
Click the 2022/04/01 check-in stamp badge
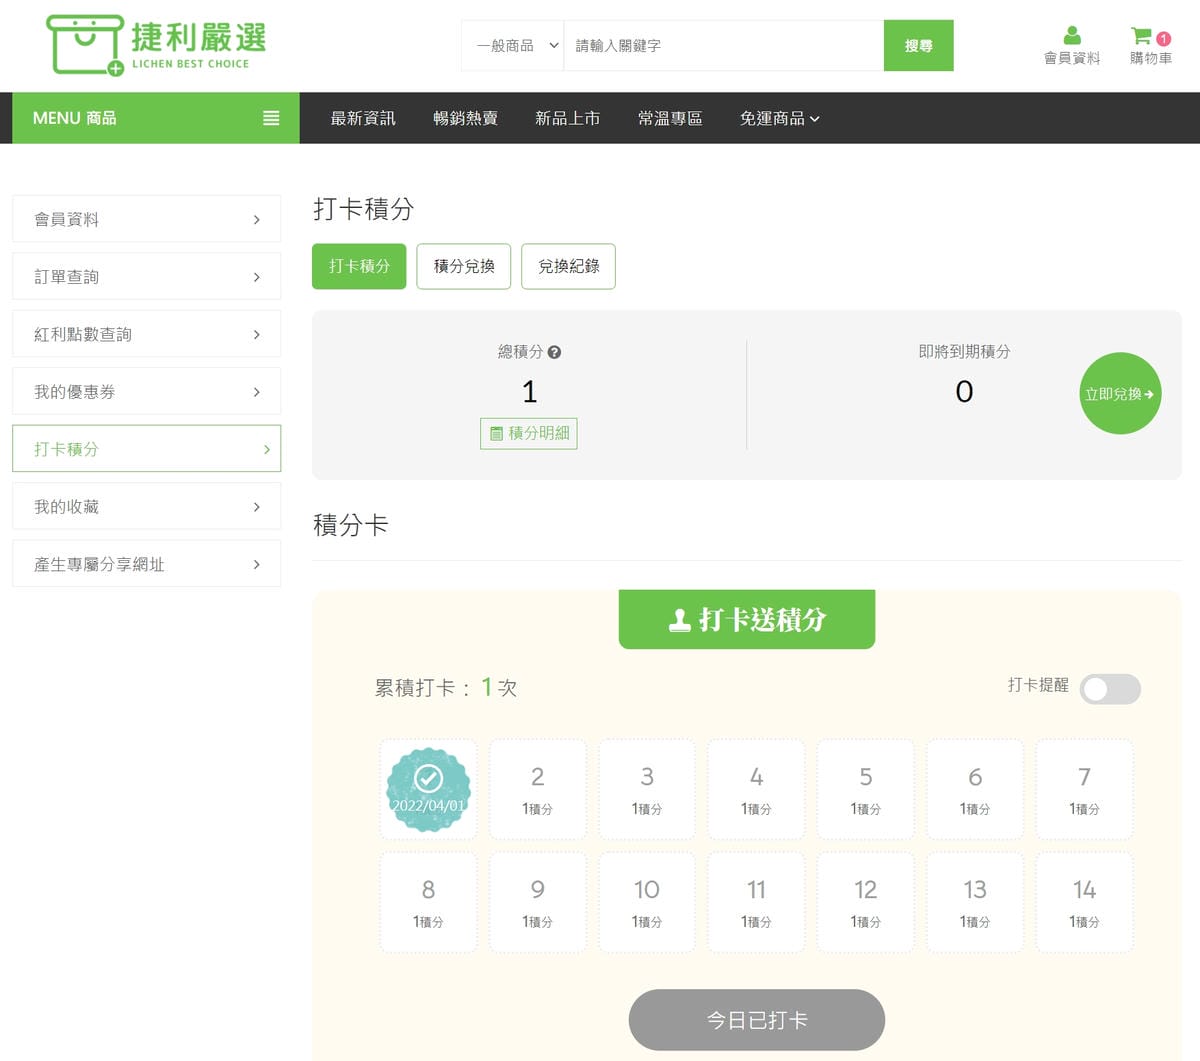coord(428,788)
